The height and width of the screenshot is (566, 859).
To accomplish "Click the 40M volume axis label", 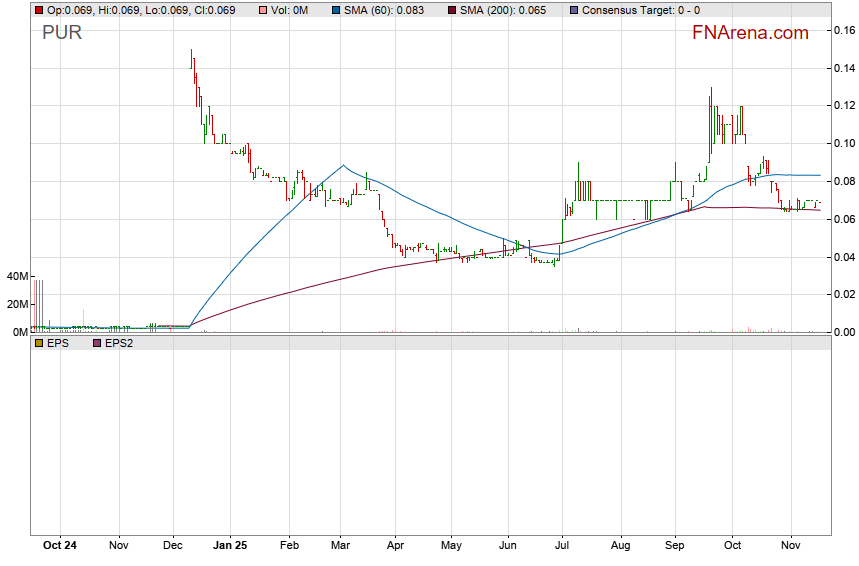I will click(17, 276).
